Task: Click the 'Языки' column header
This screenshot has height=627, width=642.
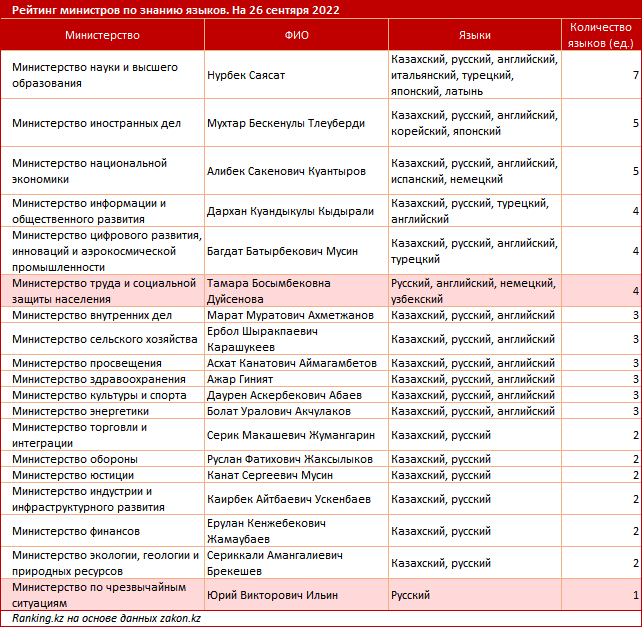Action: pyautogui.click(x=474, y=35)
